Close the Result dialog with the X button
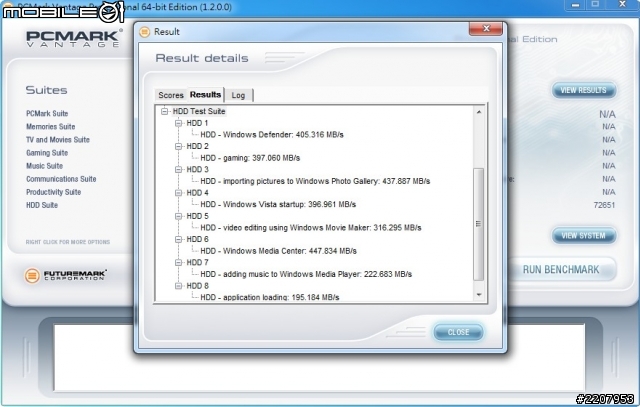The image size is (640, 407). 486,28
